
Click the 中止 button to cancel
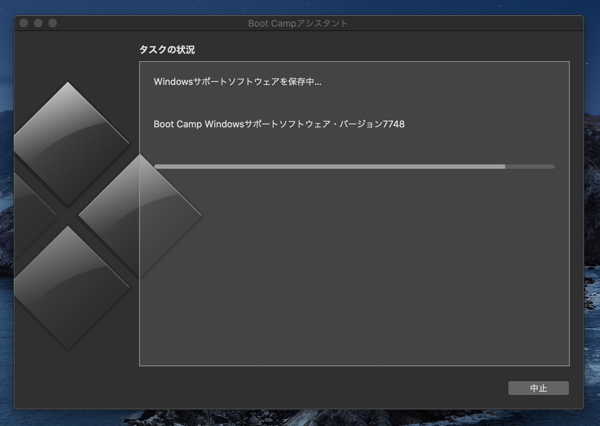[538, 388]
